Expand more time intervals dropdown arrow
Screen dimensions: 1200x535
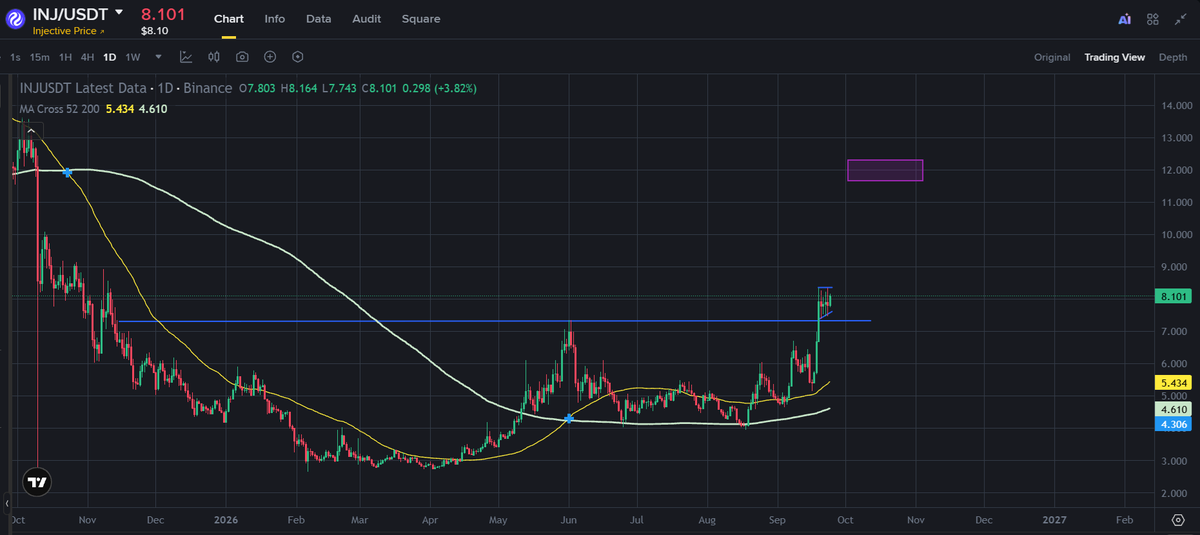click(158, 57)
